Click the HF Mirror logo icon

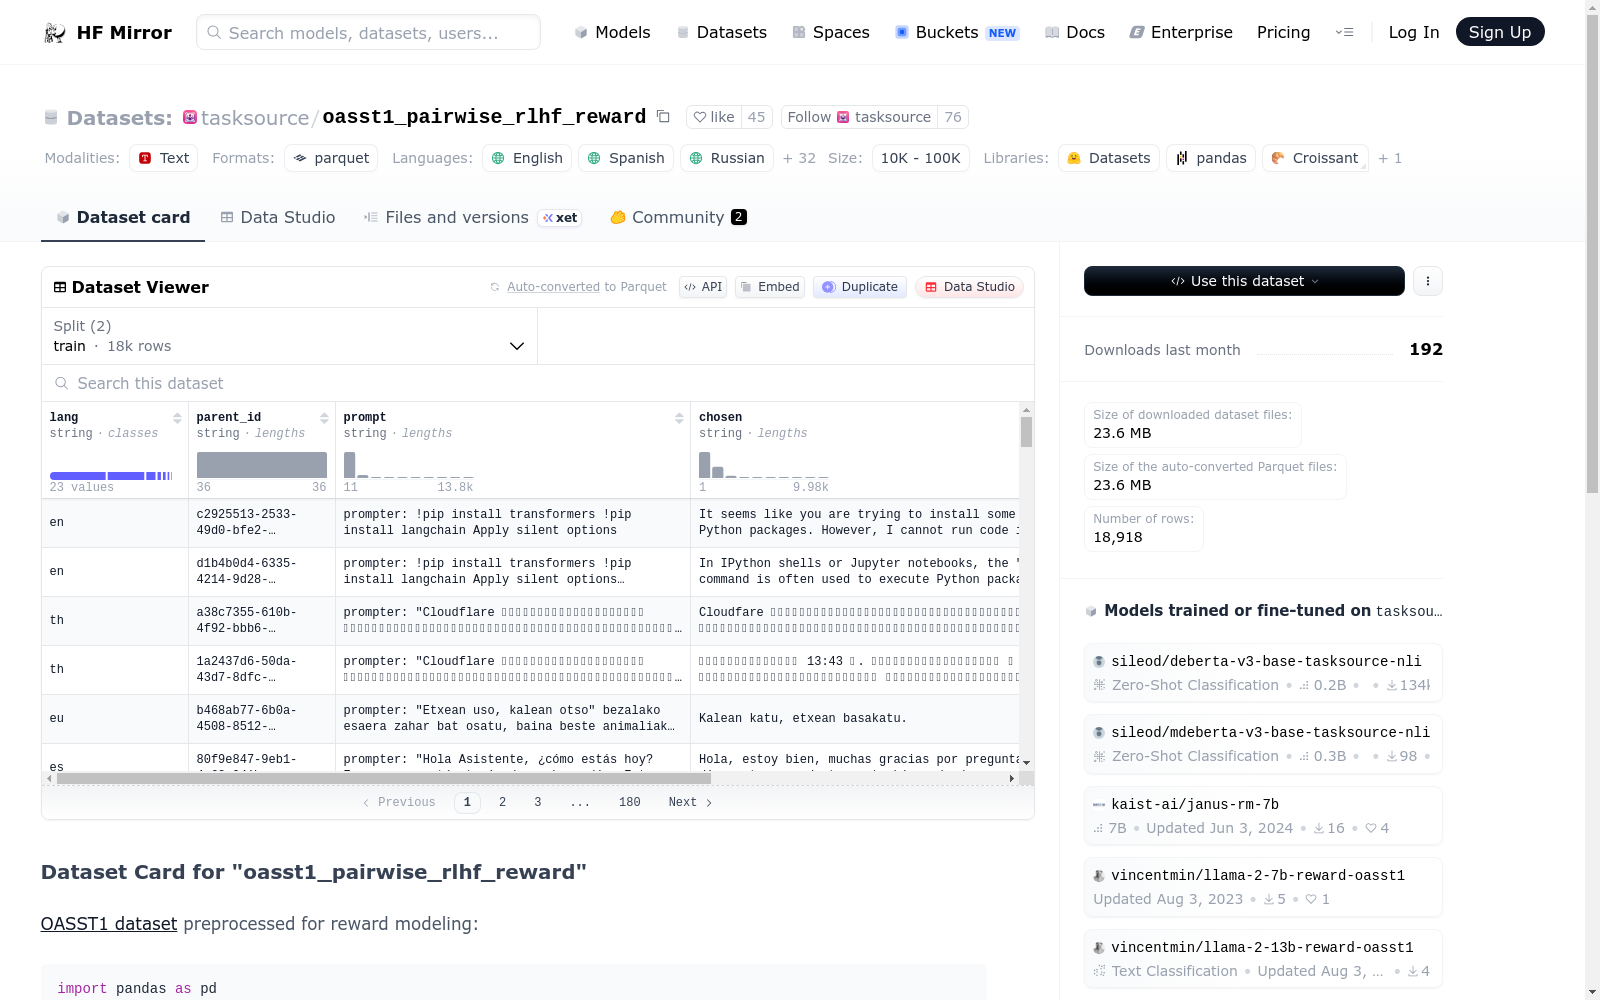[55, 33]
